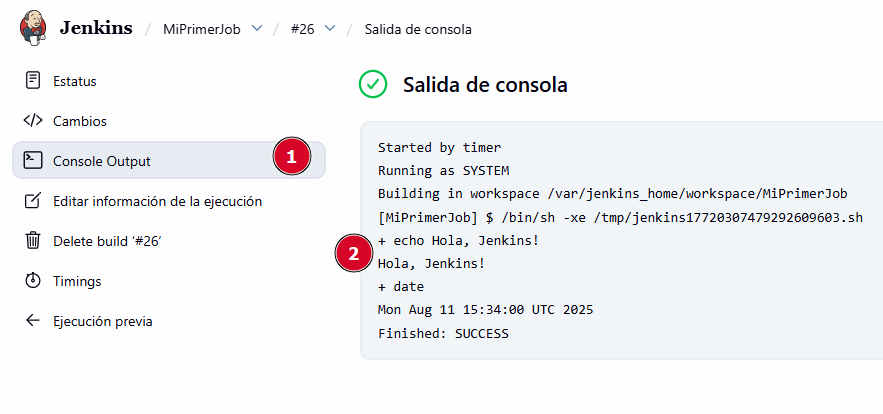Open build #26 breadcrumb link

coord(302,29)
